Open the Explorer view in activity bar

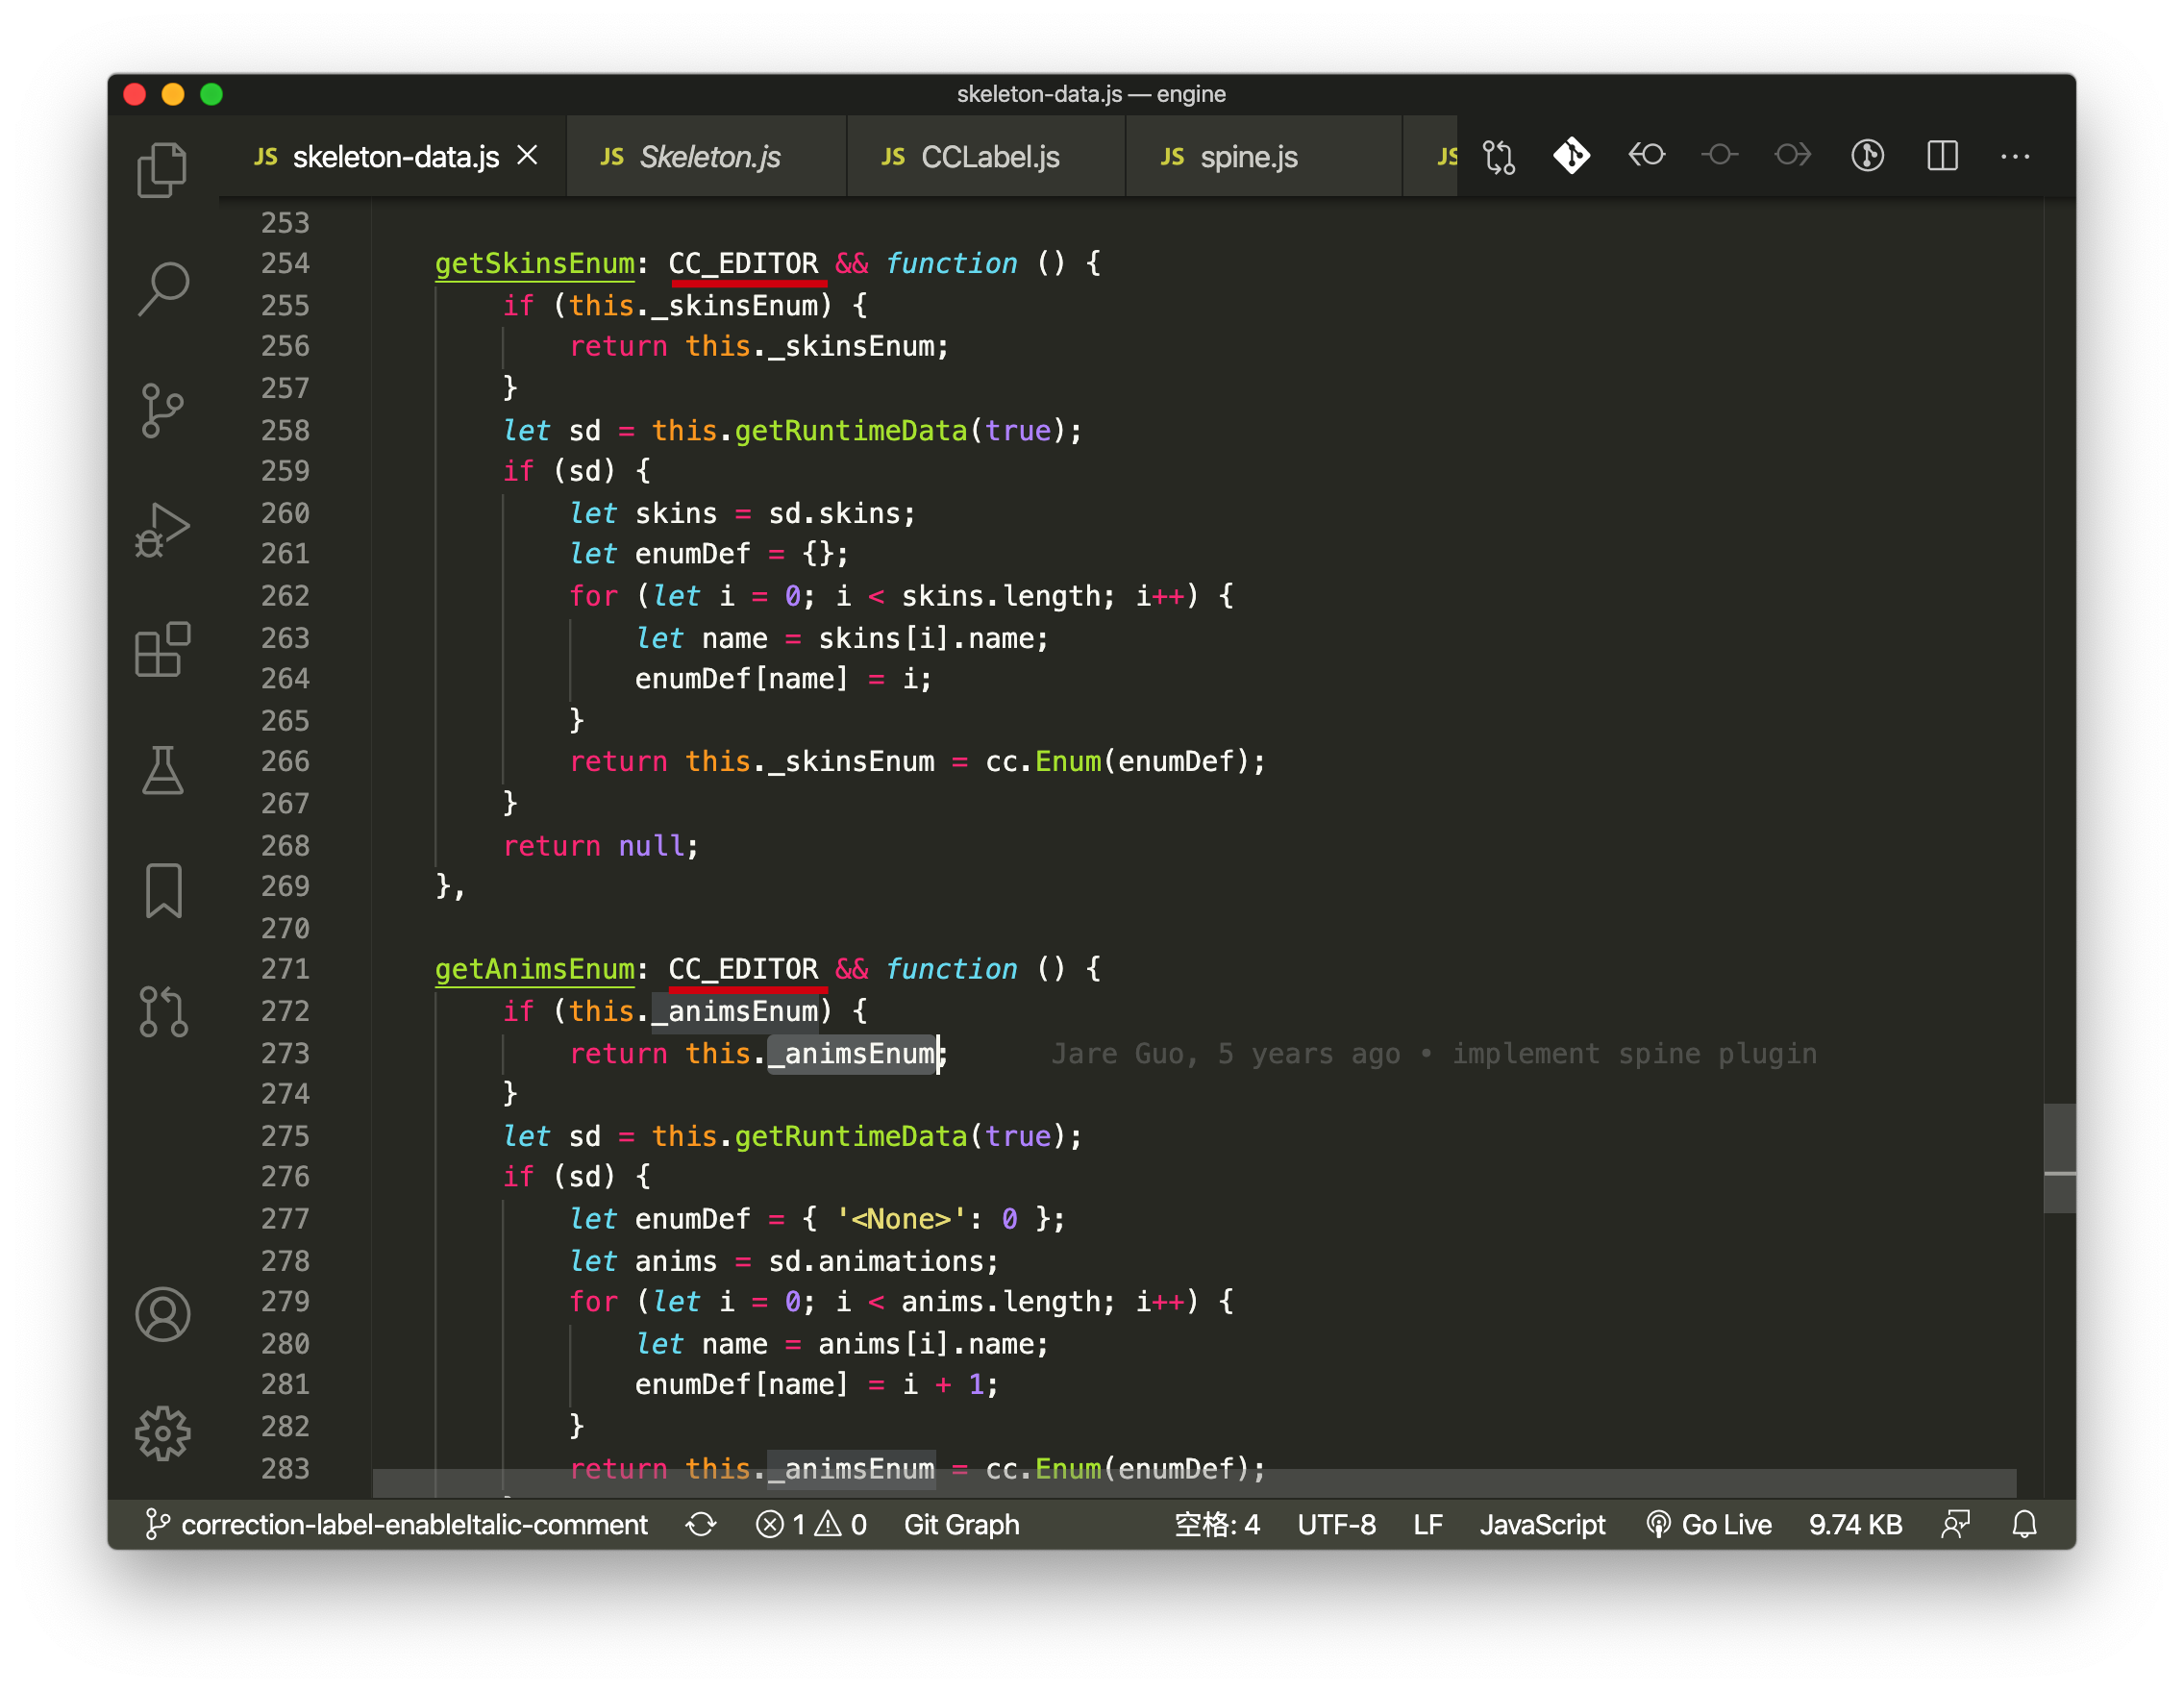[x=162, y=170]
